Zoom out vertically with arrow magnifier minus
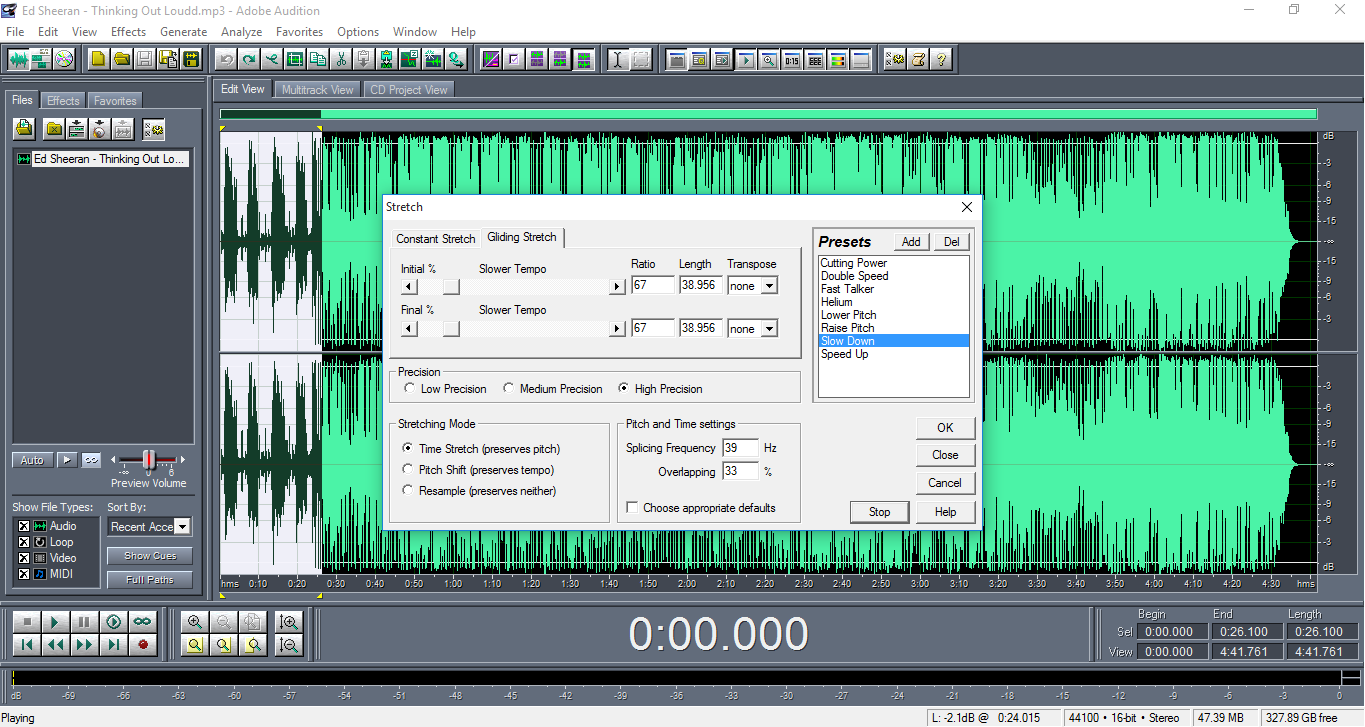Viewport: 1365px width, 727px height. 290,645
